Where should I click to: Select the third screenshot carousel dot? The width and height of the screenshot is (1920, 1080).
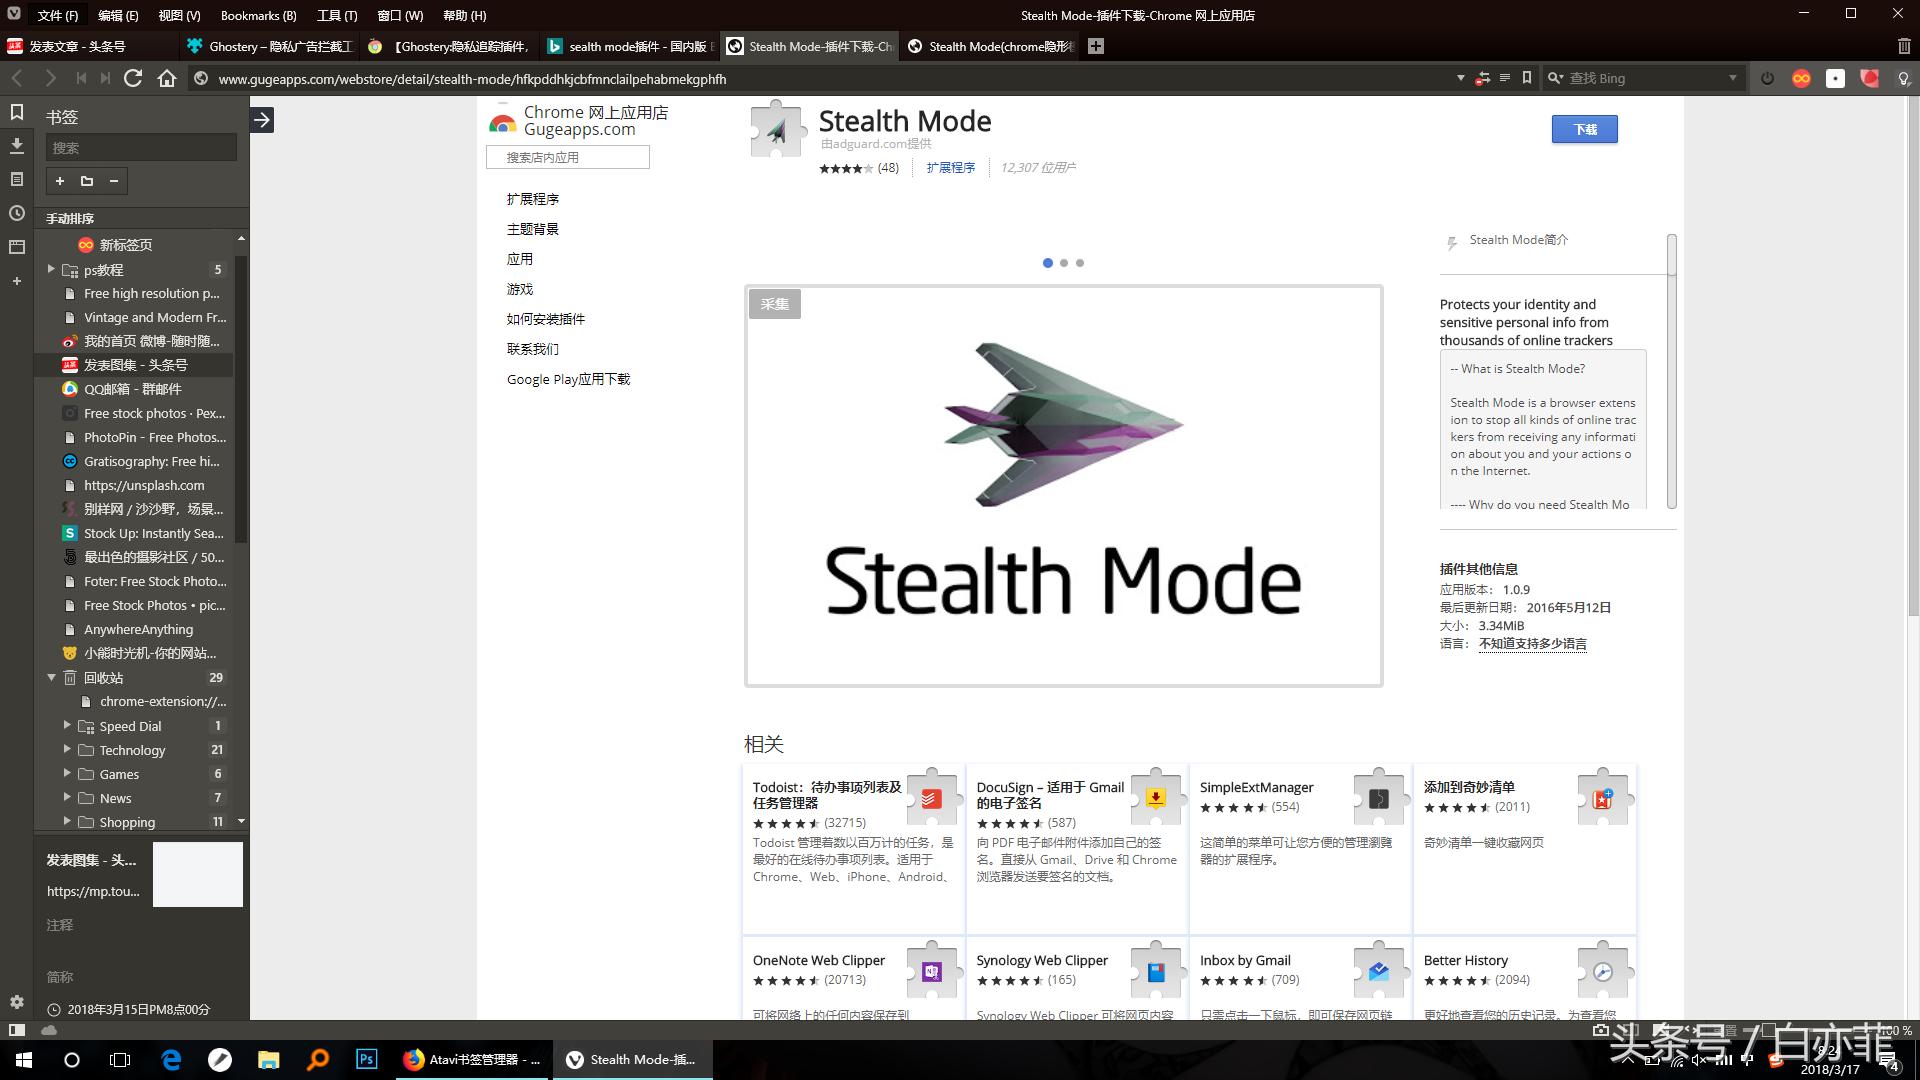point(1080,263)
